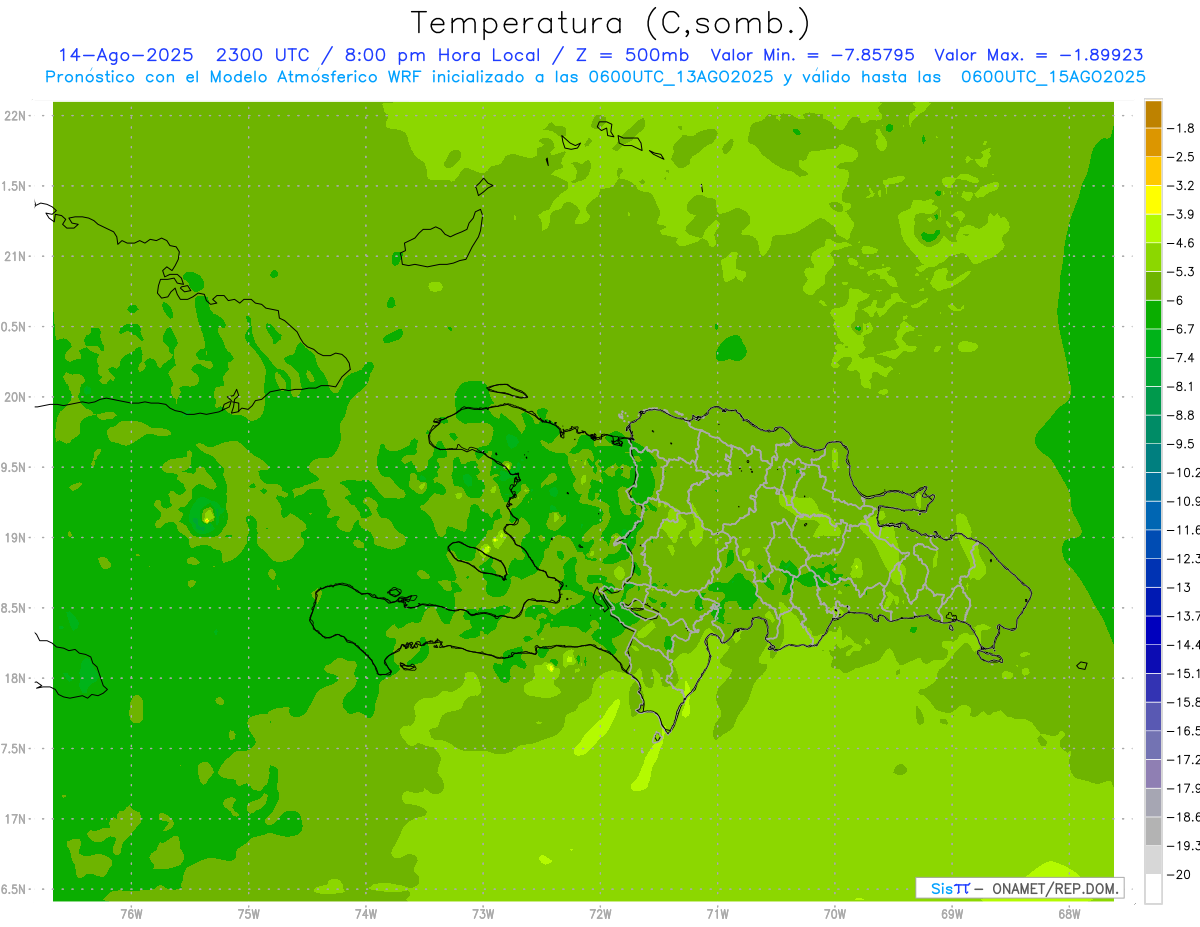1200x927 pixels.
Task: Click the '-20' legend value
Action: [1178, 874]
